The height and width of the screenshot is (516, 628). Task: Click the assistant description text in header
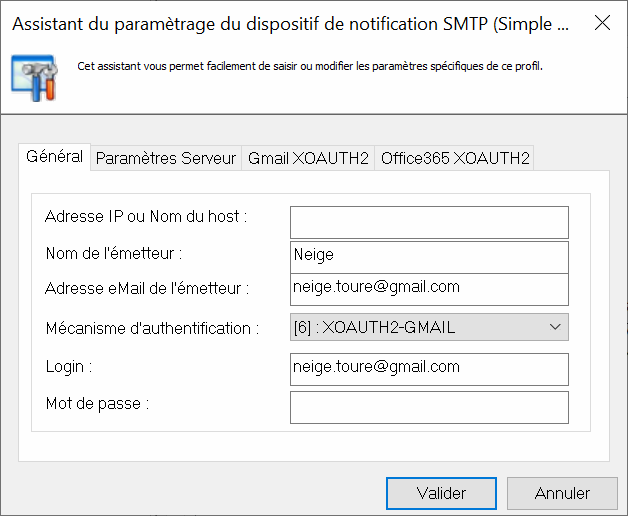[310, 67]
